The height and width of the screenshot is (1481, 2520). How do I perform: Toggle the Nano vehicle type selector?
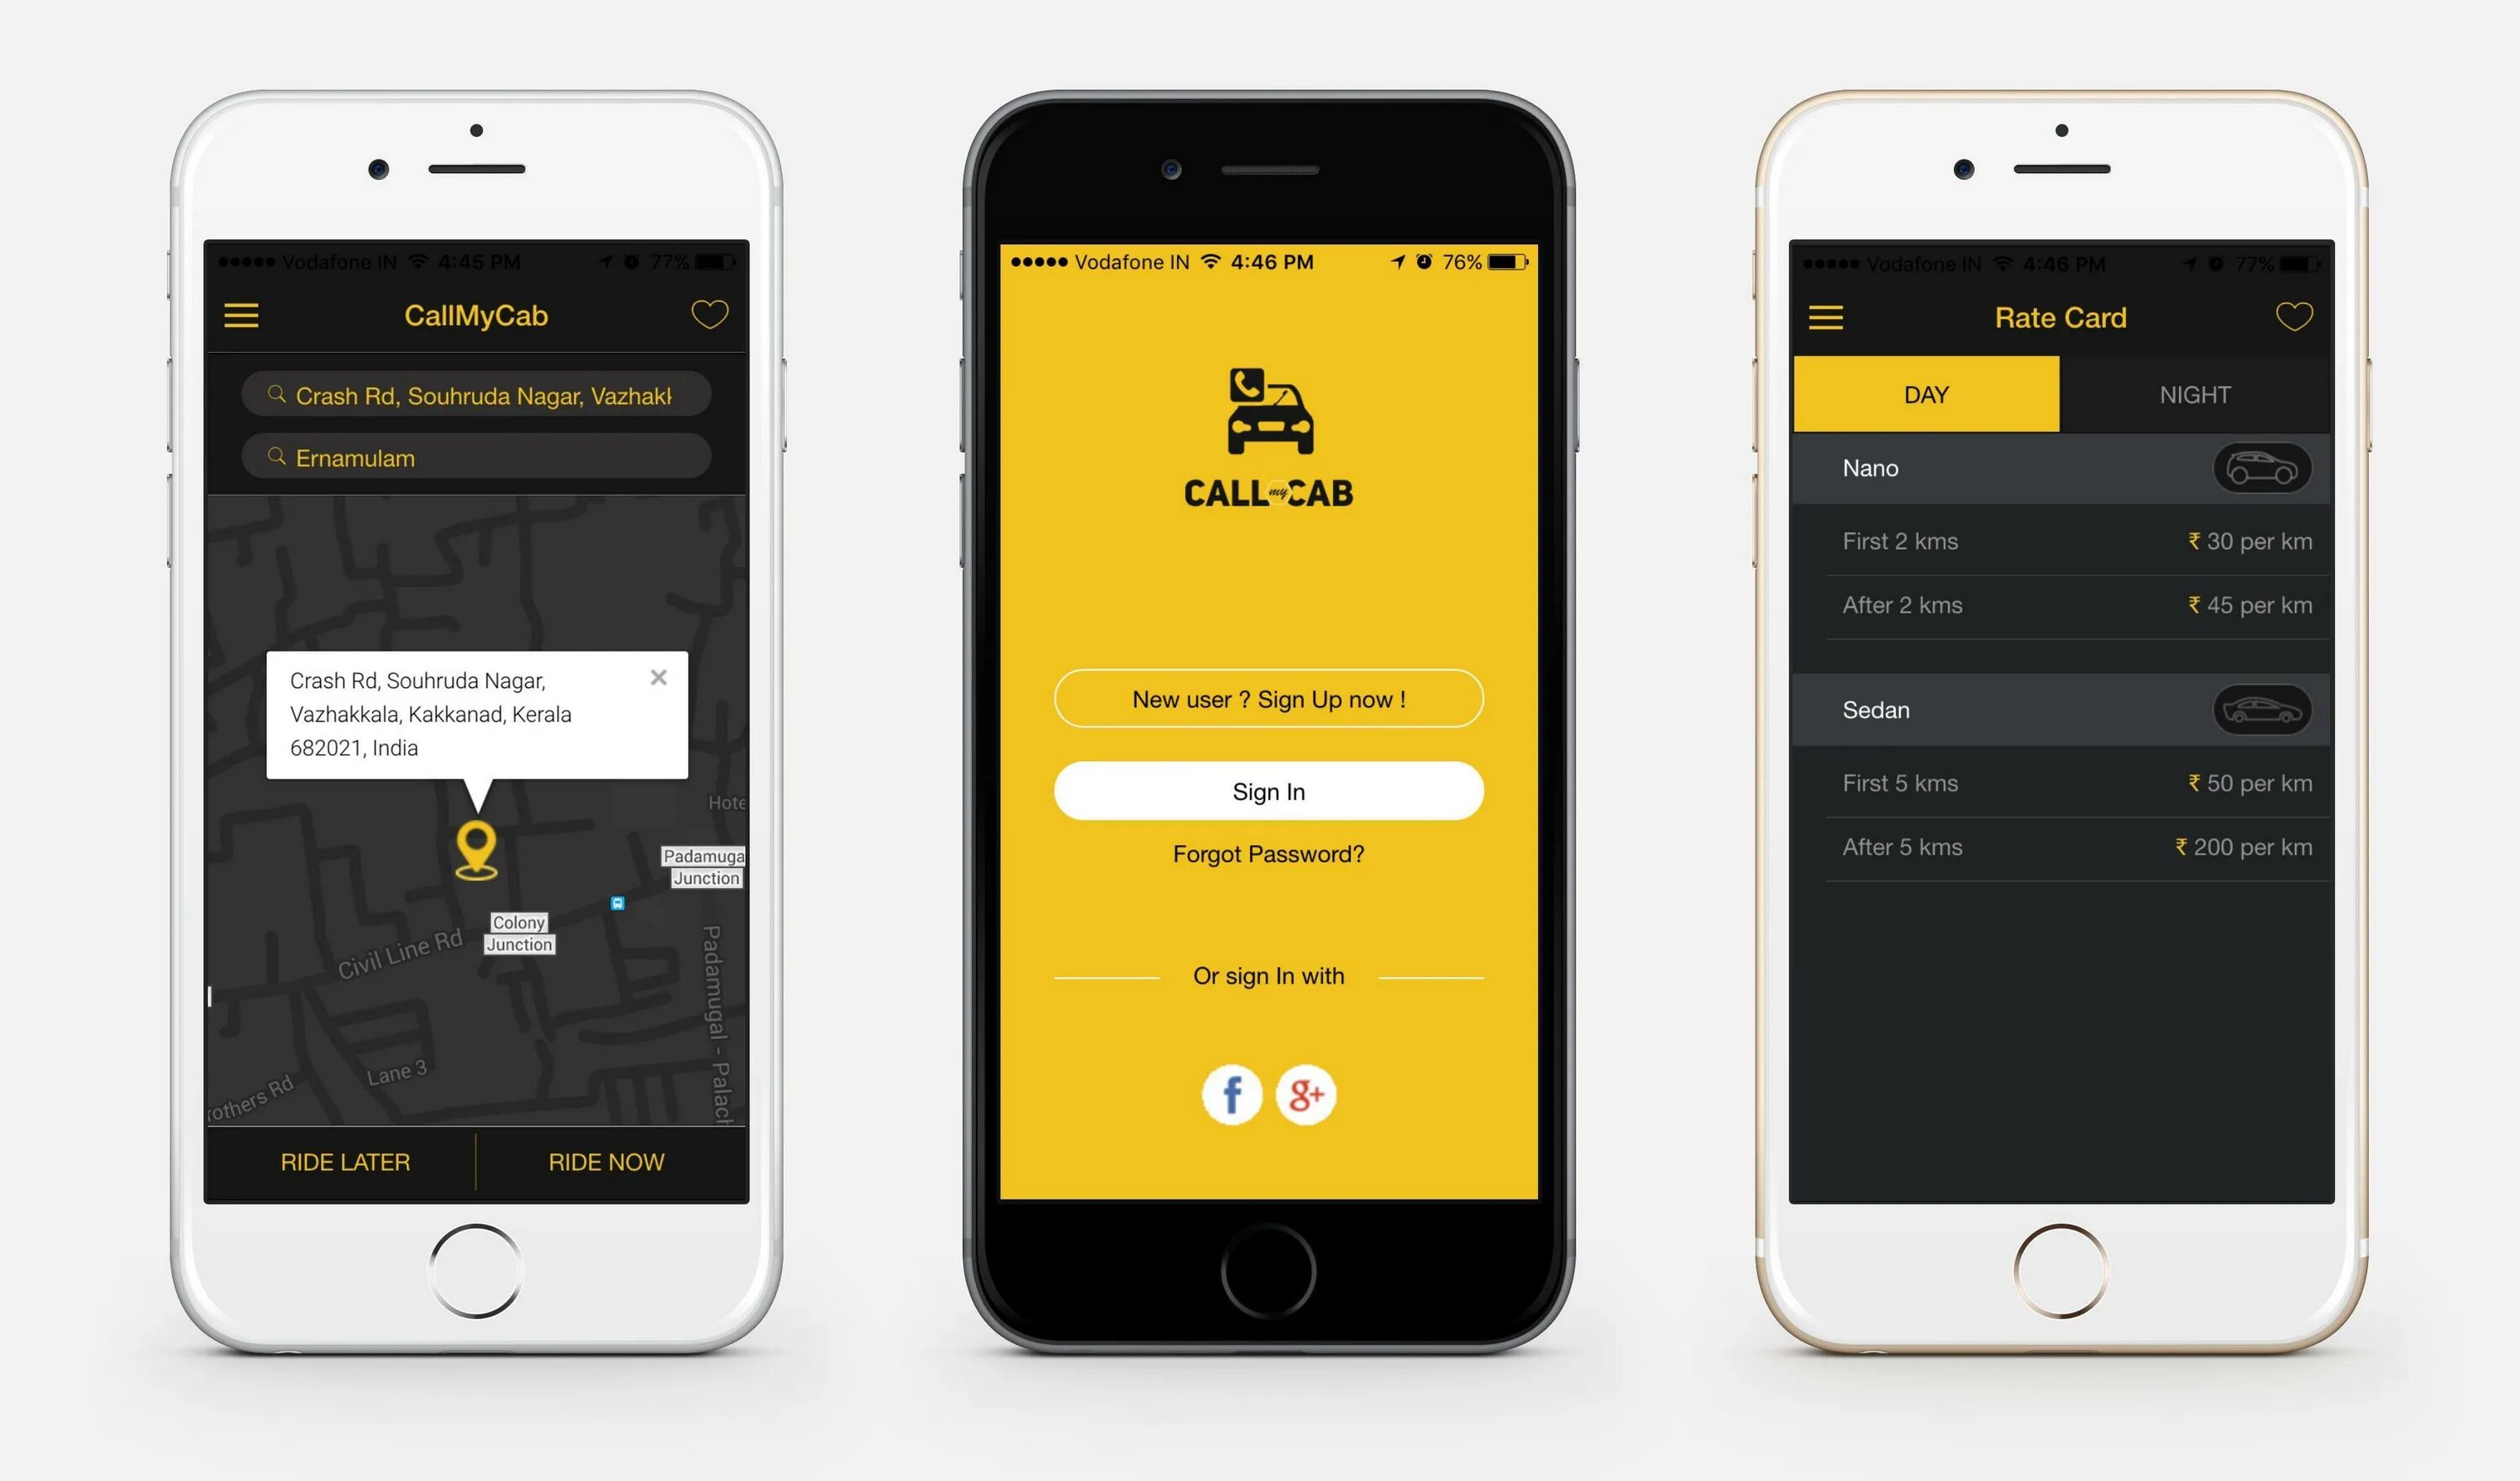tap(2261, 467)
